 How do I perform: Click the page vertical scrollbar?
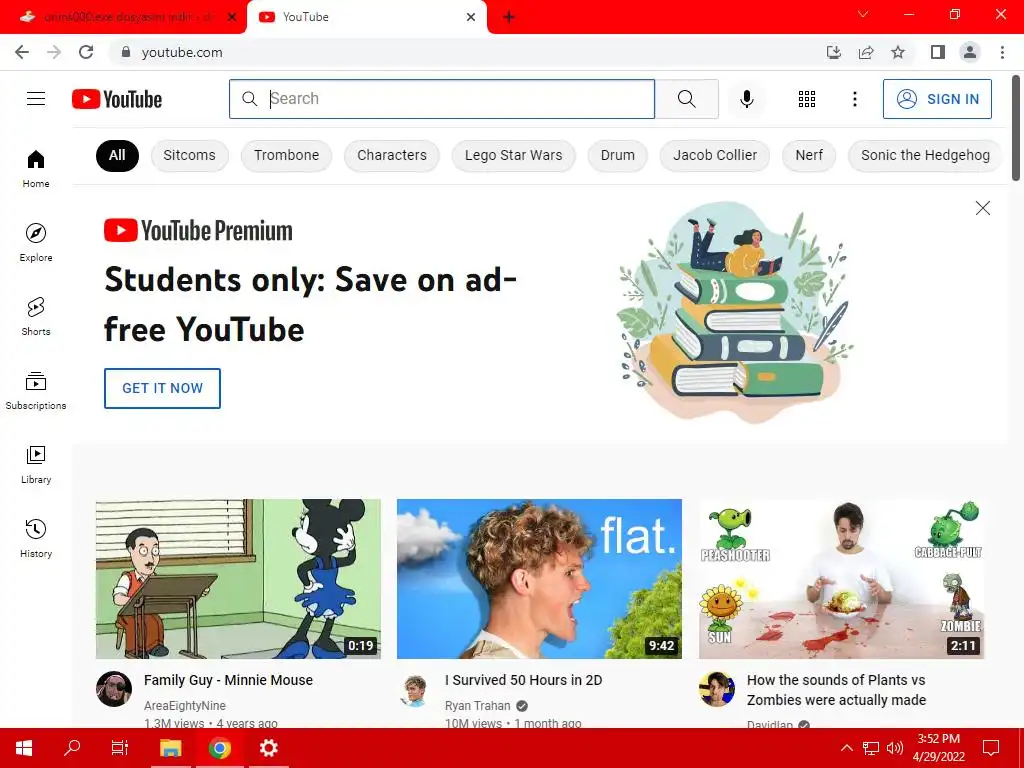(x=1016, y=127)
